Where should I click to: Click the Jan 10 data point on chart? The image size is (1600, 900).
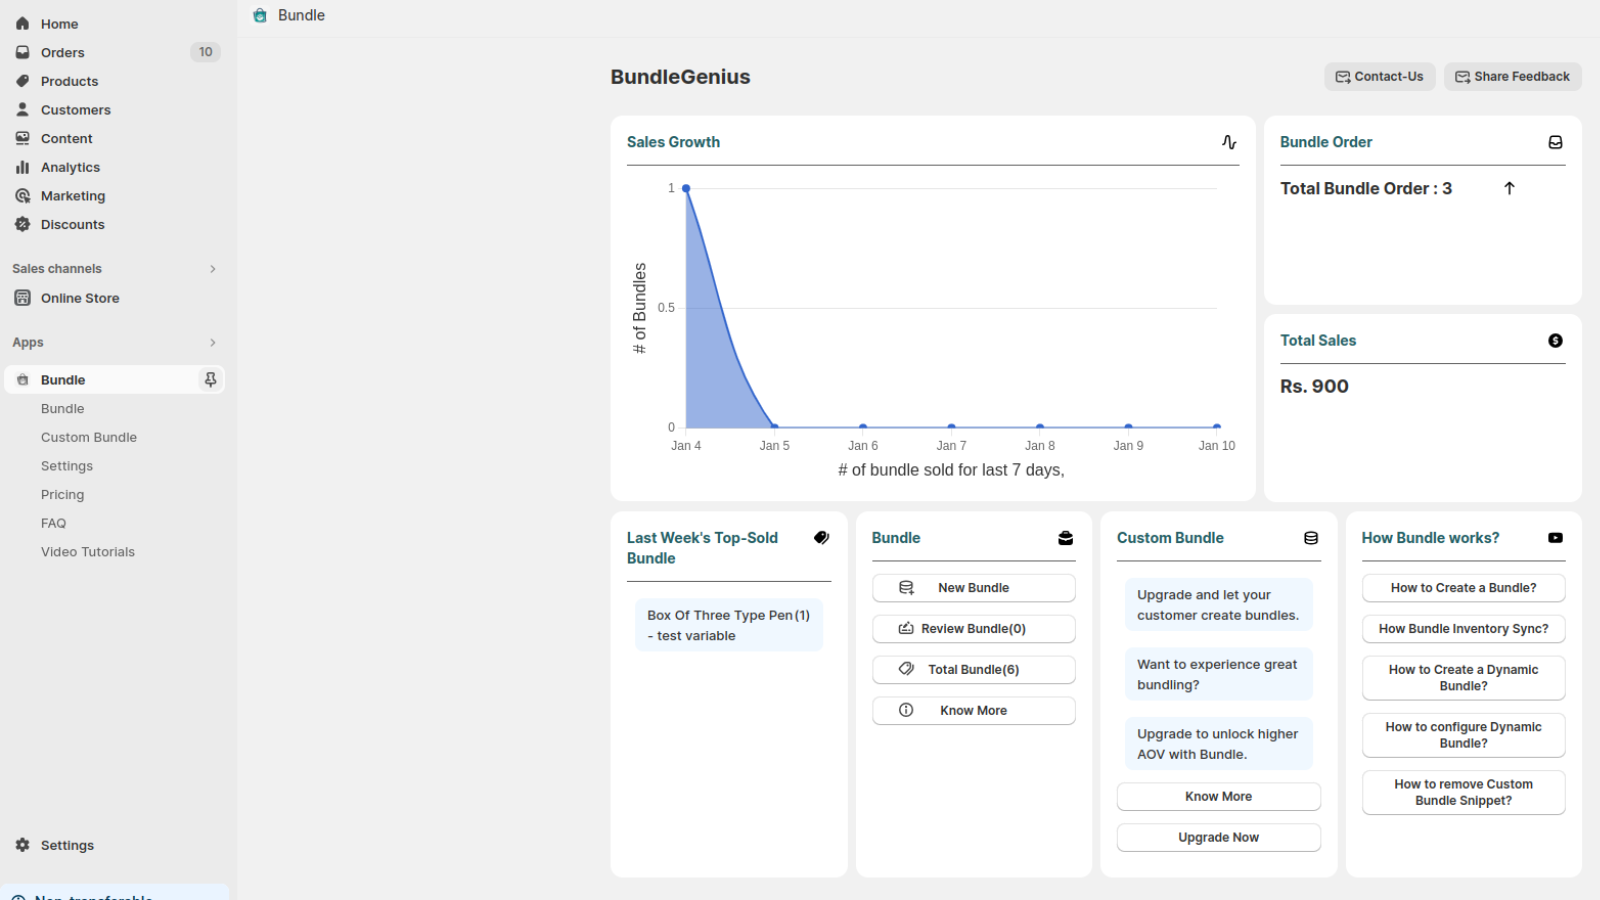pos(1217,427)
